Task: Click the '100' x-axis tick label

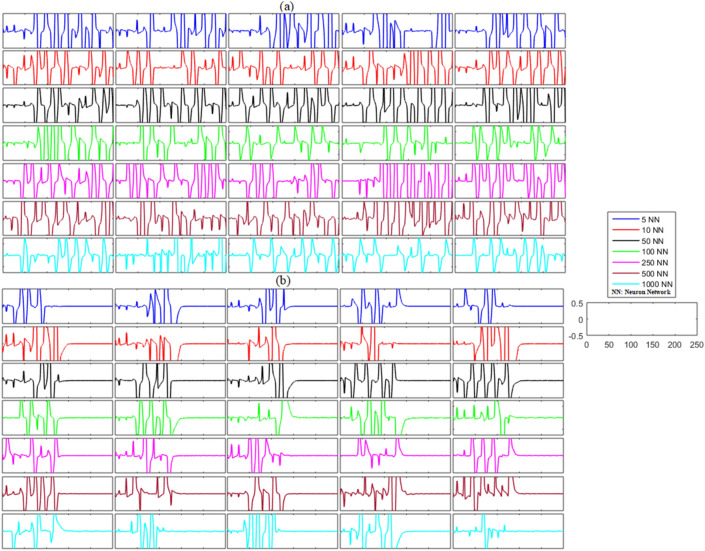Action: [630, 345]
